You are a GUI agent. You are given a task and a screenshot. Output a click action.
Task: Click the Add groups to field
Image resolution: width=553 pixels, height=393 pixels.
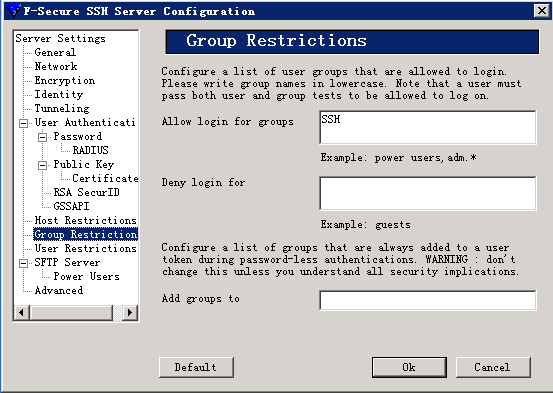point(428,300)
